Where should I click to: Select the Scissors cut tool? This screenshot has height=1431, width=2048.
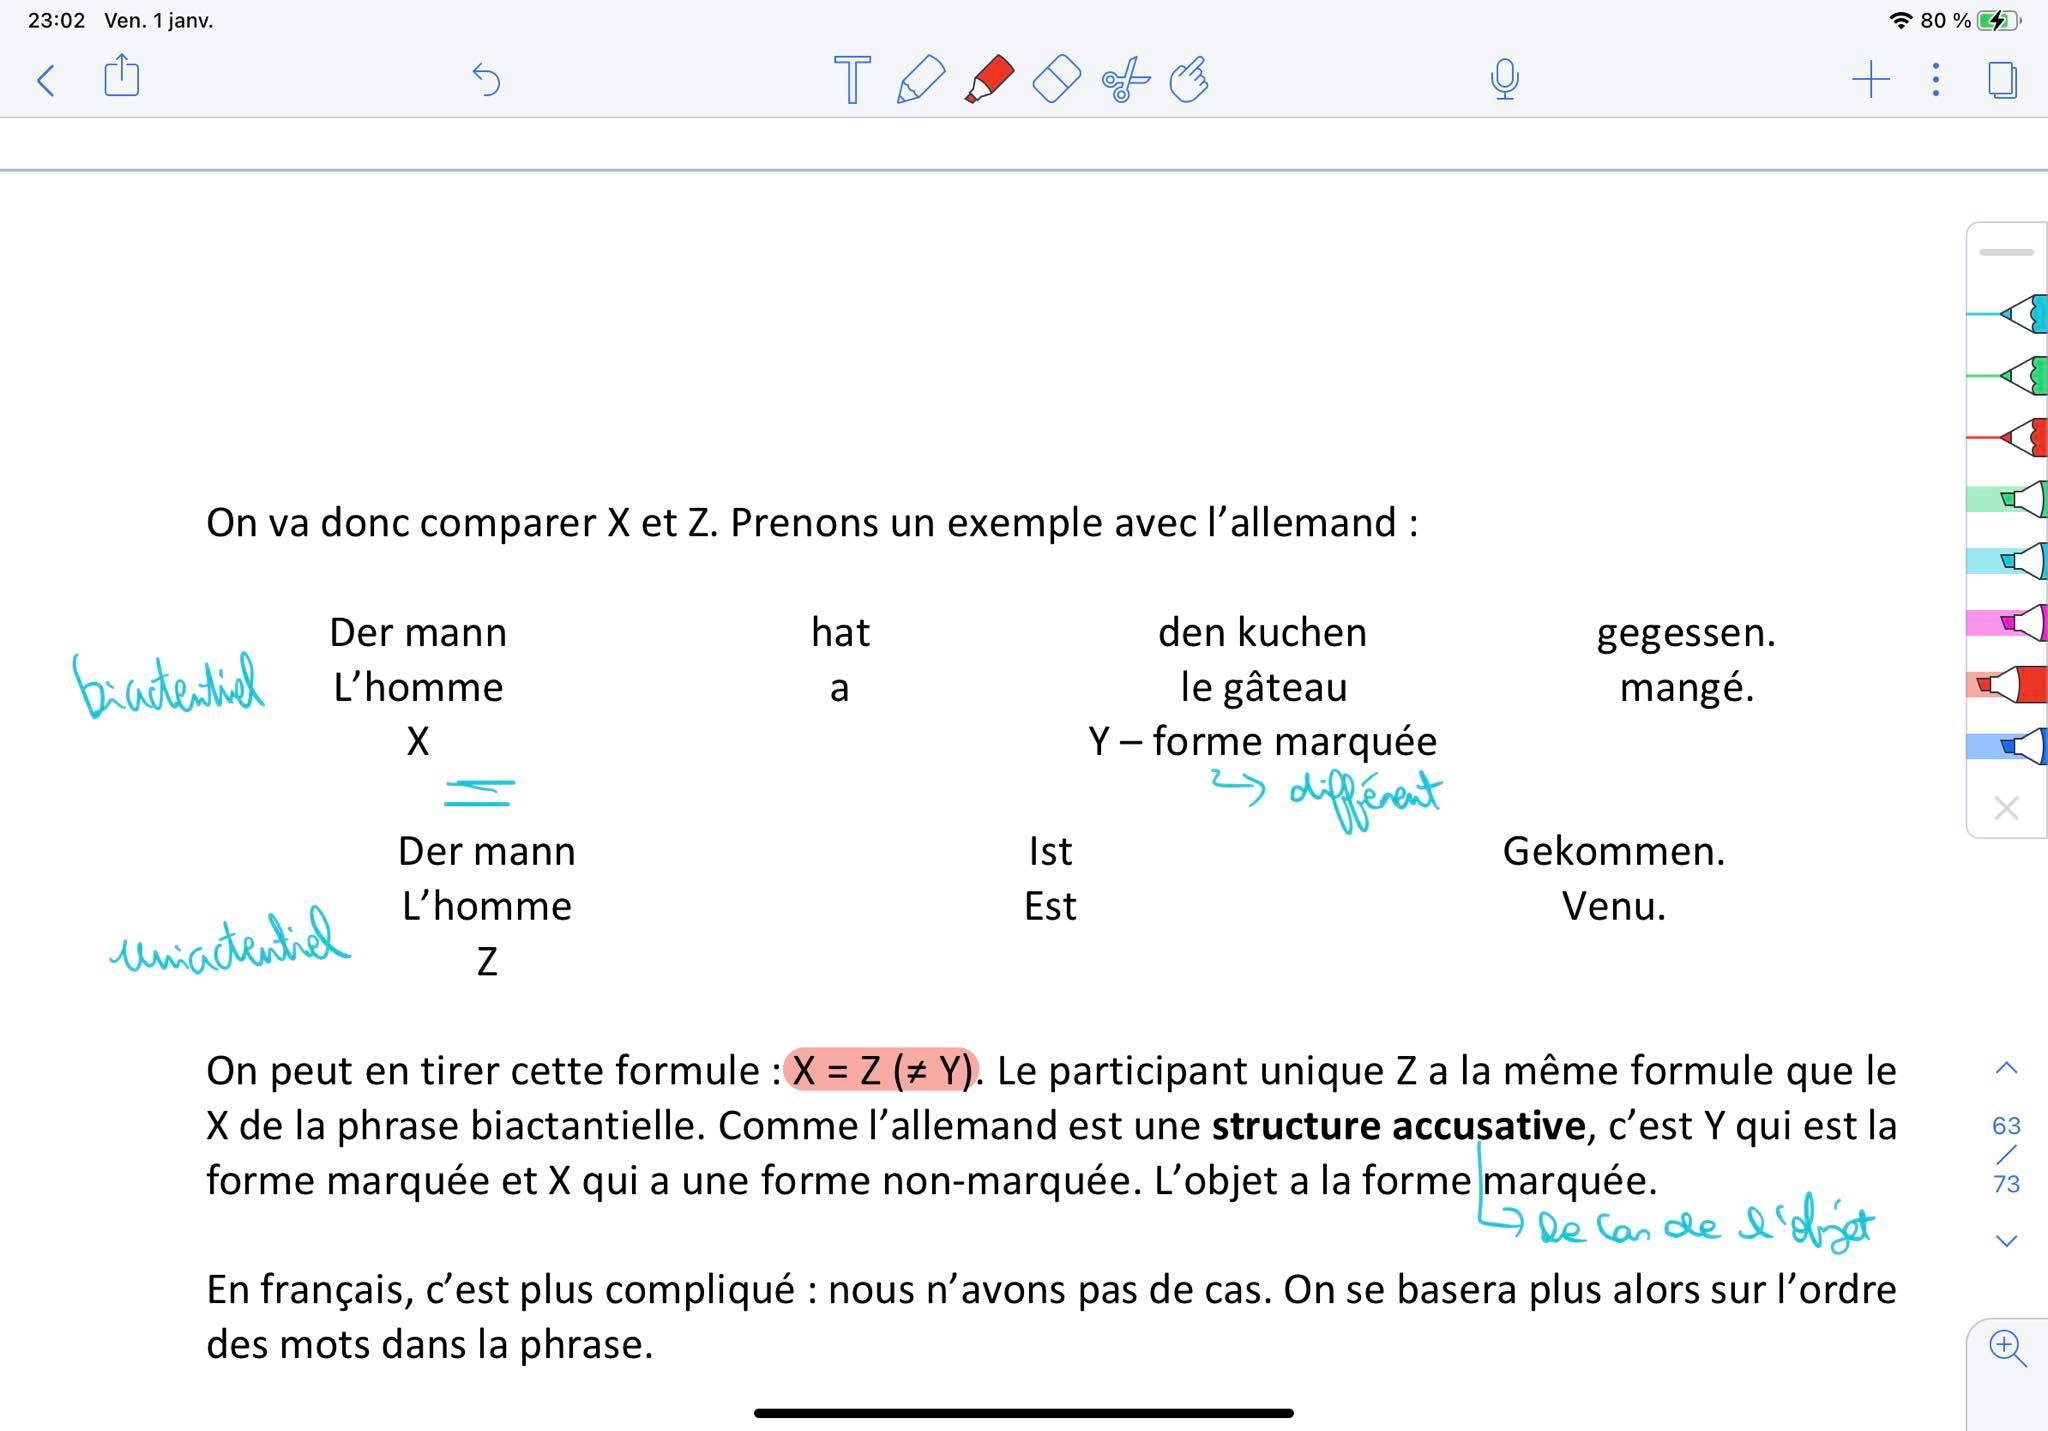tap(1125, 80)
